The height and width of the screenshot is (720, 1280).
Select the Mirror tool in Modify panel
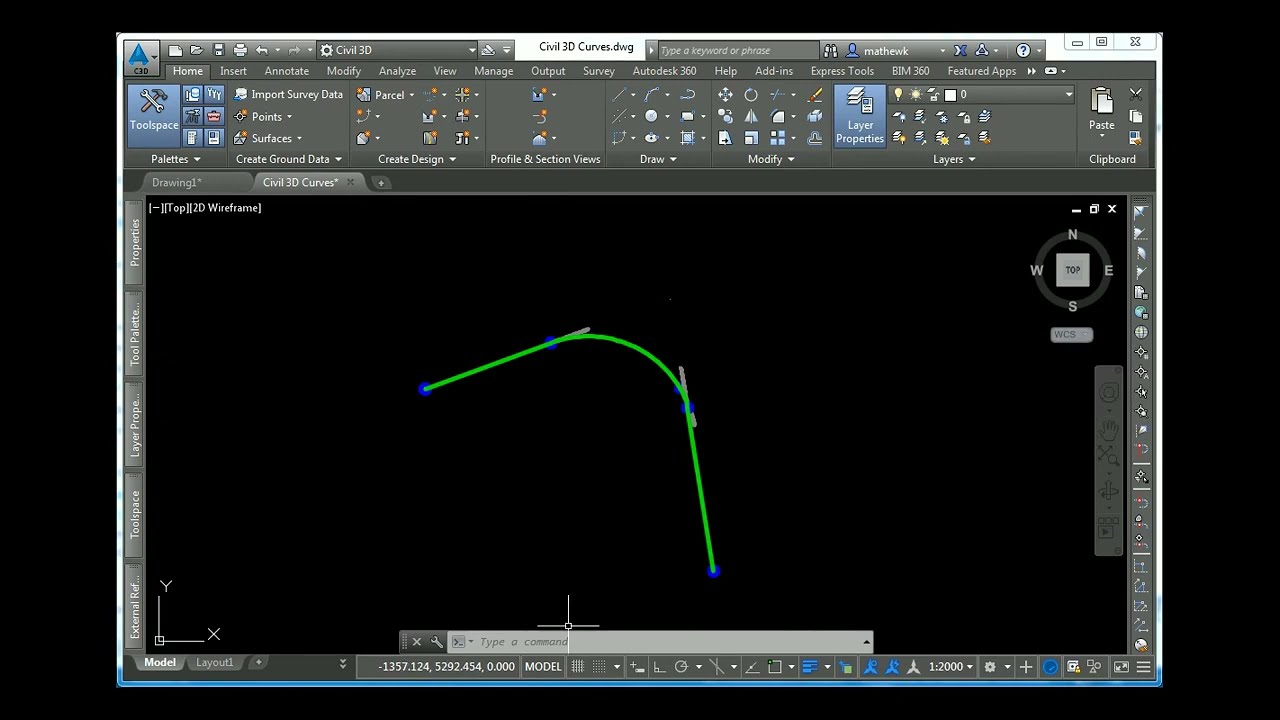coord(751,116)
